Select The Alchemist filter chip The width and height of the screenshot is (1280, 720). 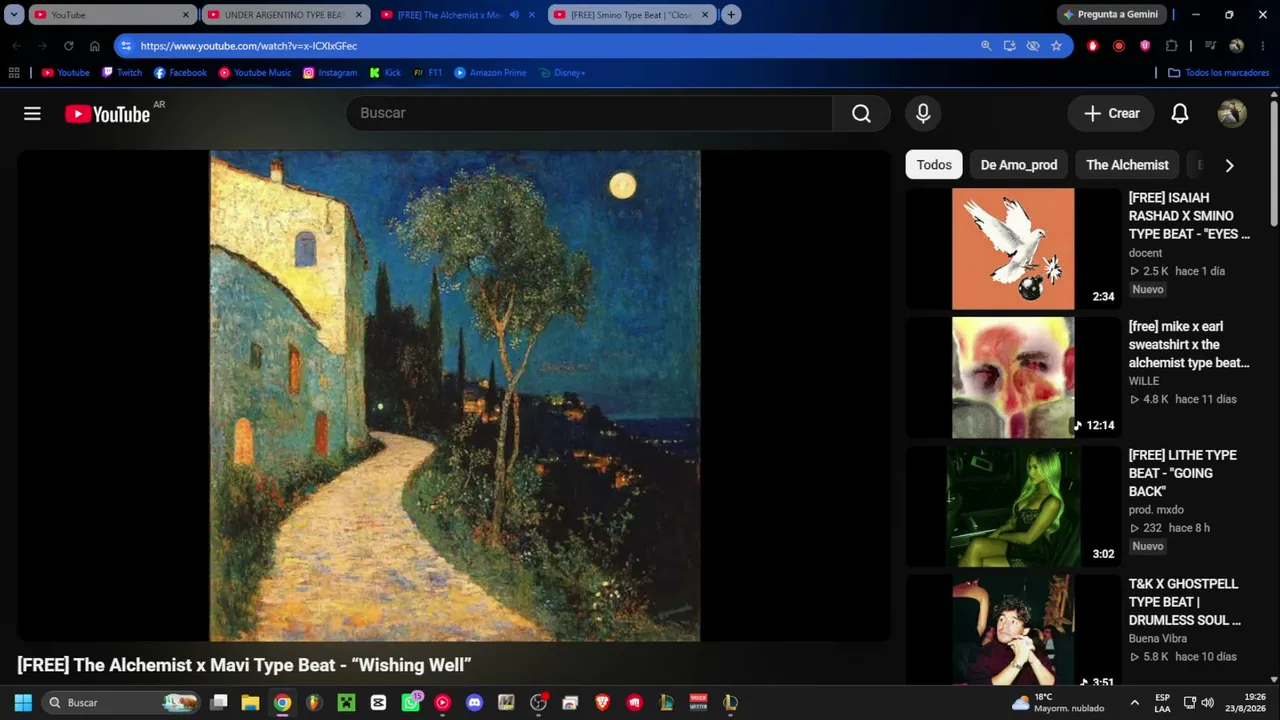(1127, 165)
